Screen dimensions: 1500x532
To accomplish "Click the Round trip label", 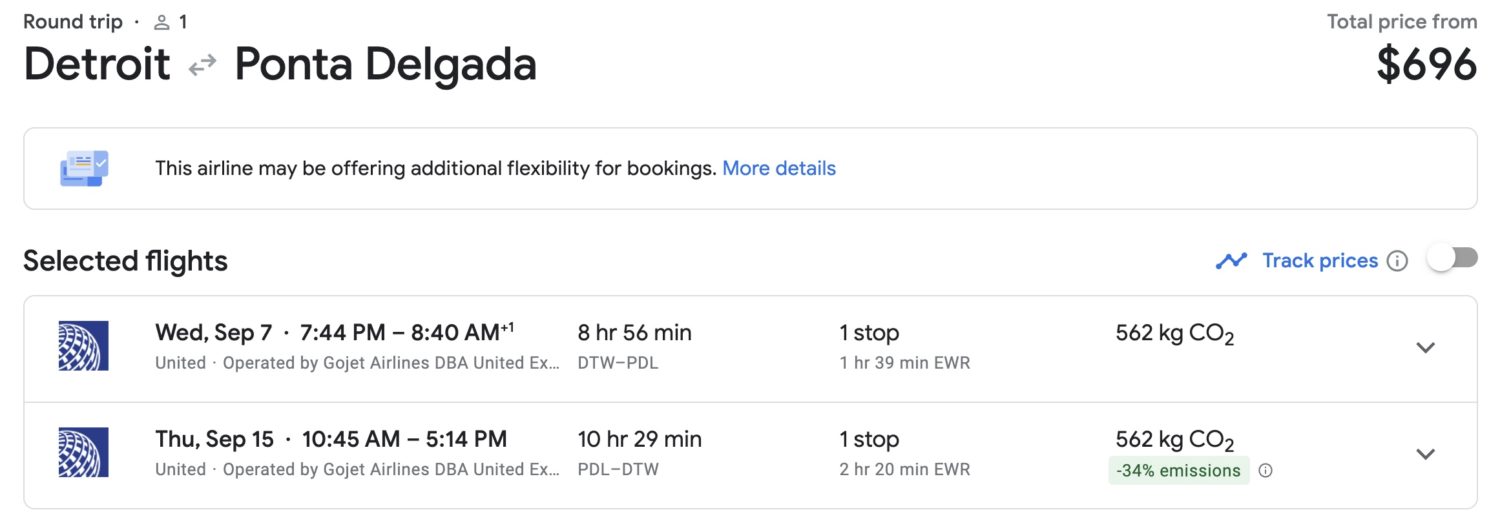I will click(73, 22).
